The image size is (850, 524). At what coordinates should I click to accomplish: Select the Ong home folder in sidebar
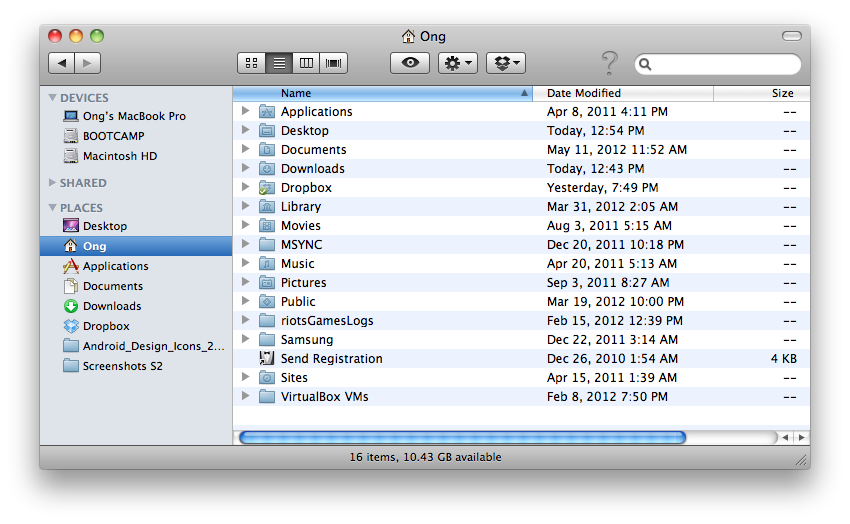point(136,246)
